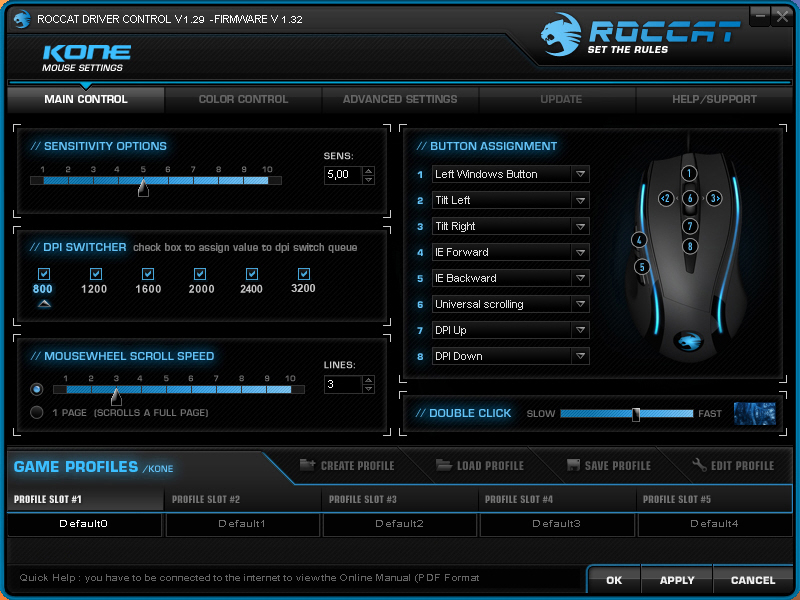The image size is (800, 600).
Task: Click the active DPI indicator arrow under 800
Action: 44,304
